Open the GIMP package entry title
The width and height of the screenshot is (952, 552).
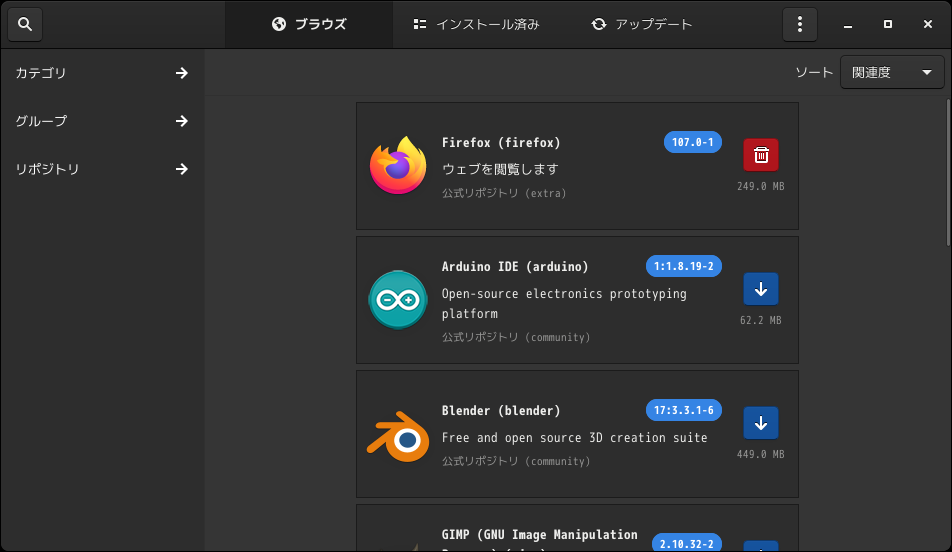(540, 534)
